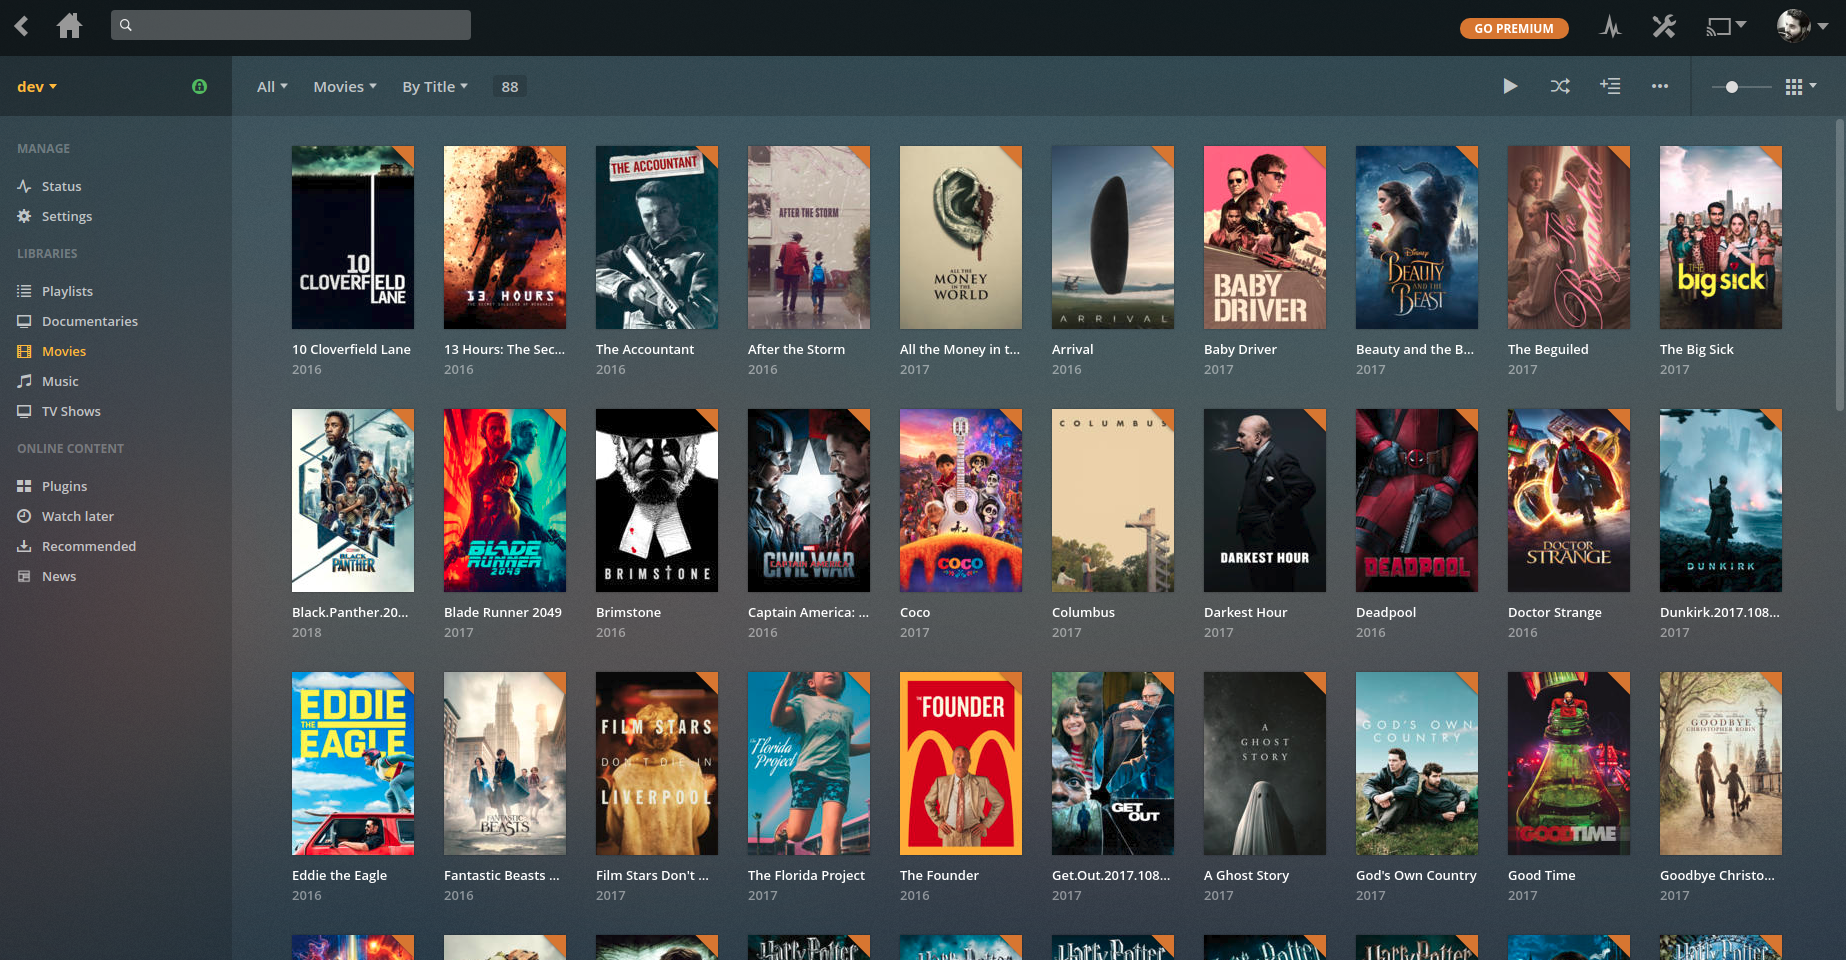1846x960 pixels.
Task: Open the Eddie the Eagle poster
Action: [x=353, y=763]
